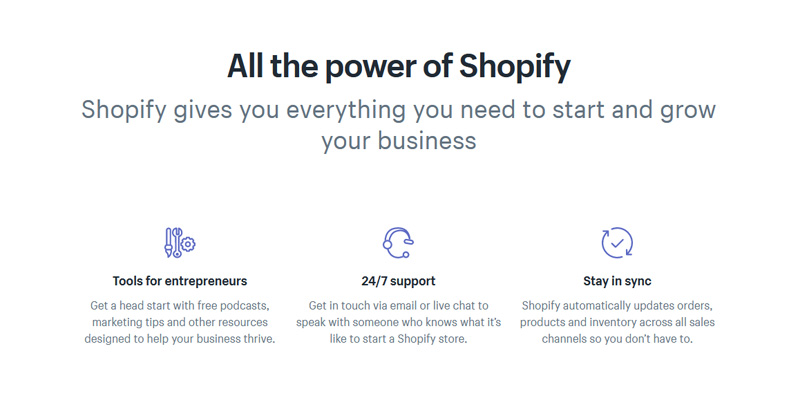808x416 pixels.
Task: Click the "speak with someone who knows" line
Action: [x=398, y=322]
